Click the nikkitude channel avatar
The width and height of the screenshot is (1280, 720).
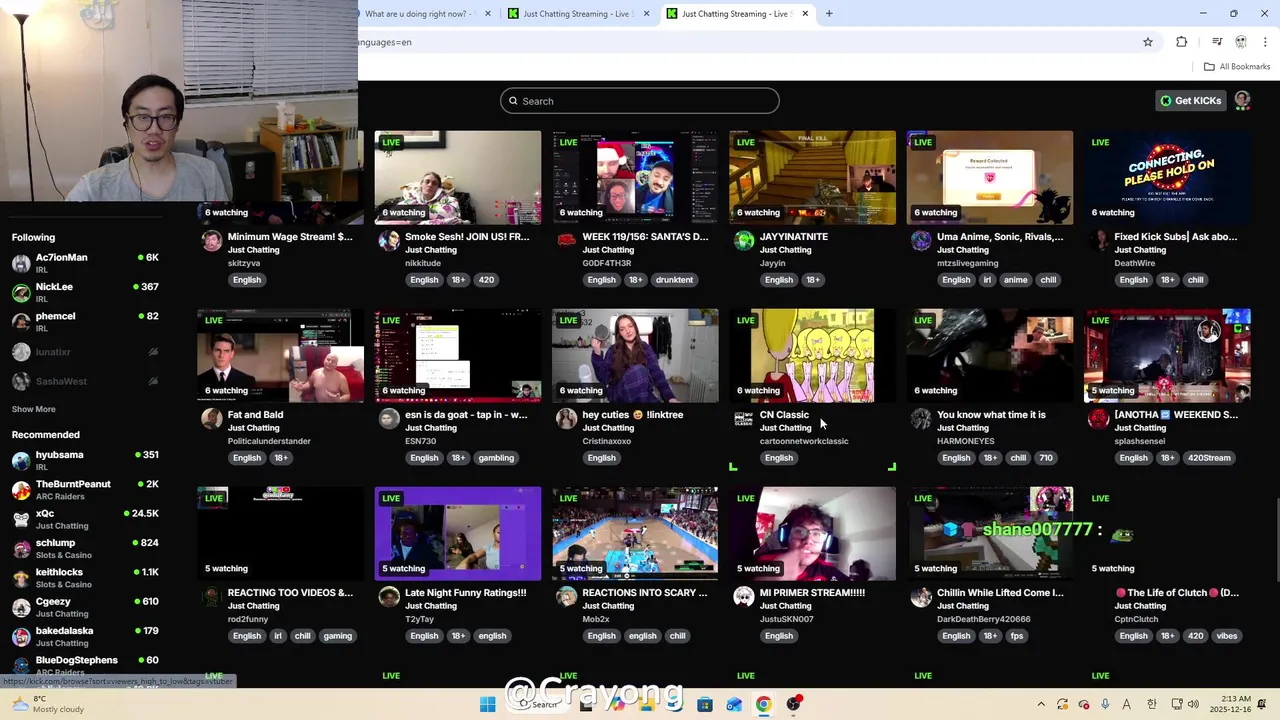389,240
